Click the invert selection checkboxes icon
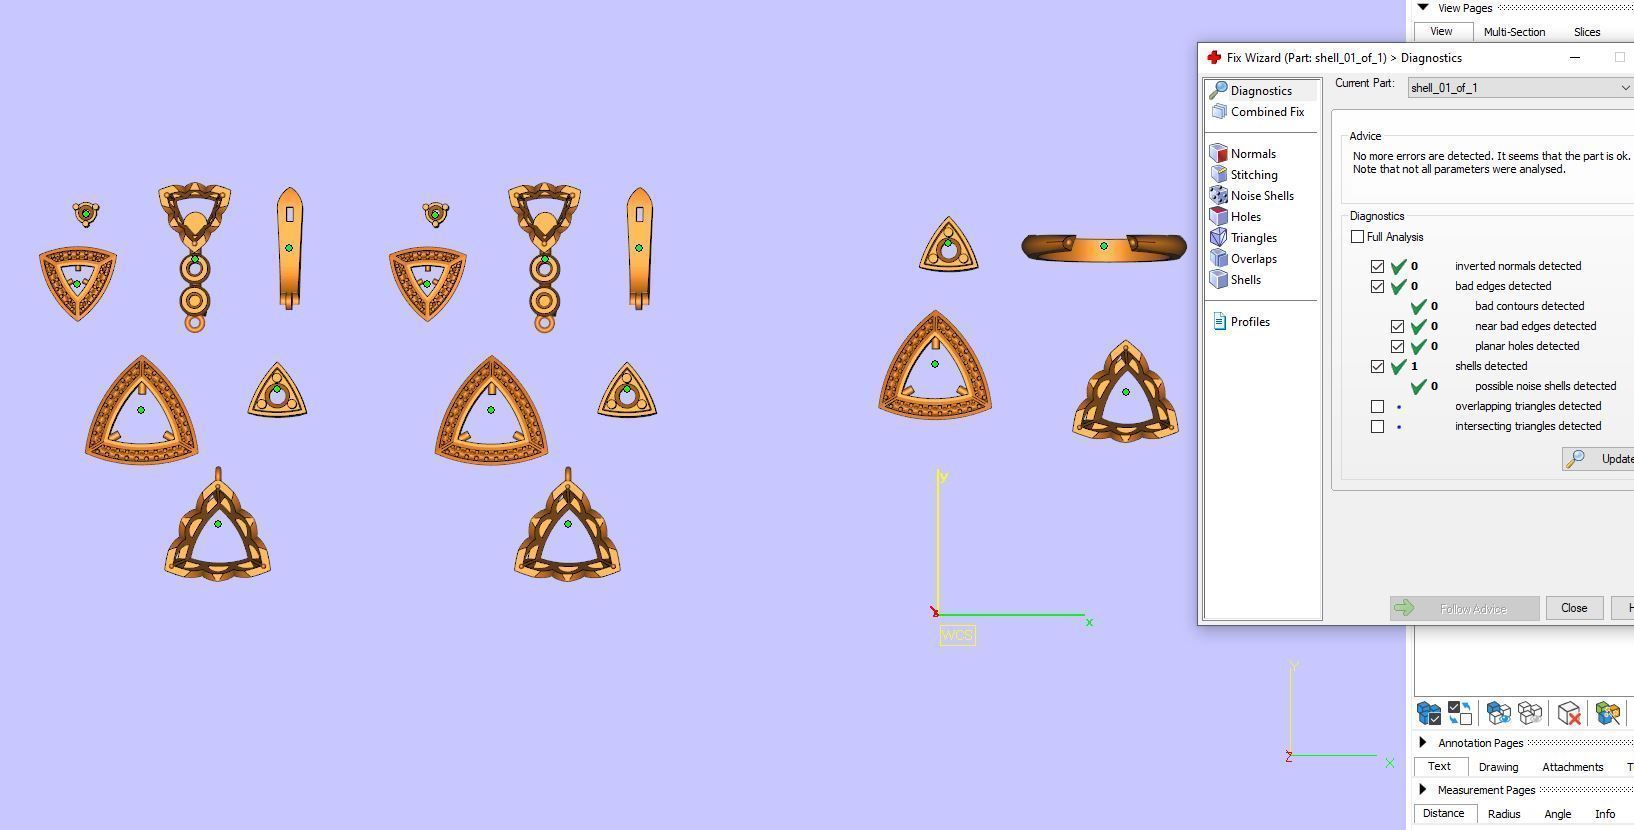Viewport: 1634px width, 830px height. pyautogui.click(x=1460, y=713)
